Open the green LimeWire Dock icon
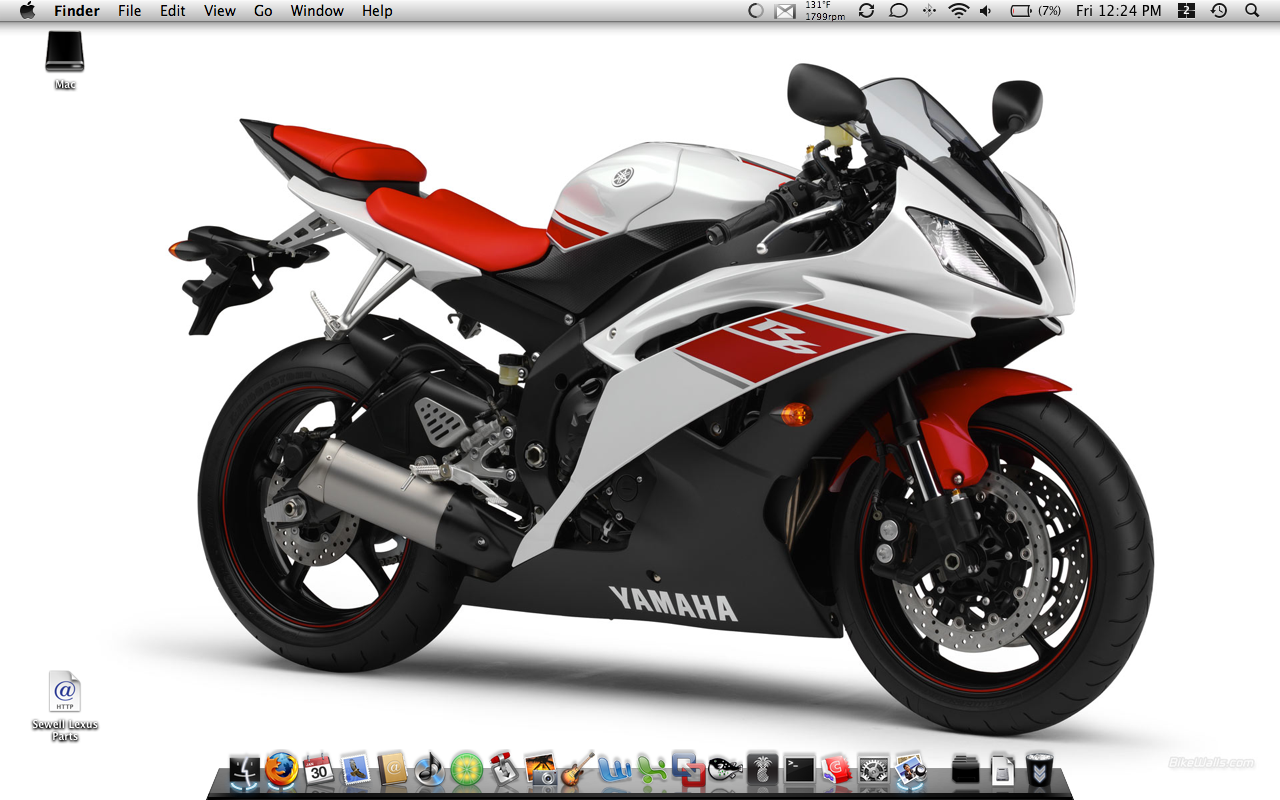 pos(467,769)
